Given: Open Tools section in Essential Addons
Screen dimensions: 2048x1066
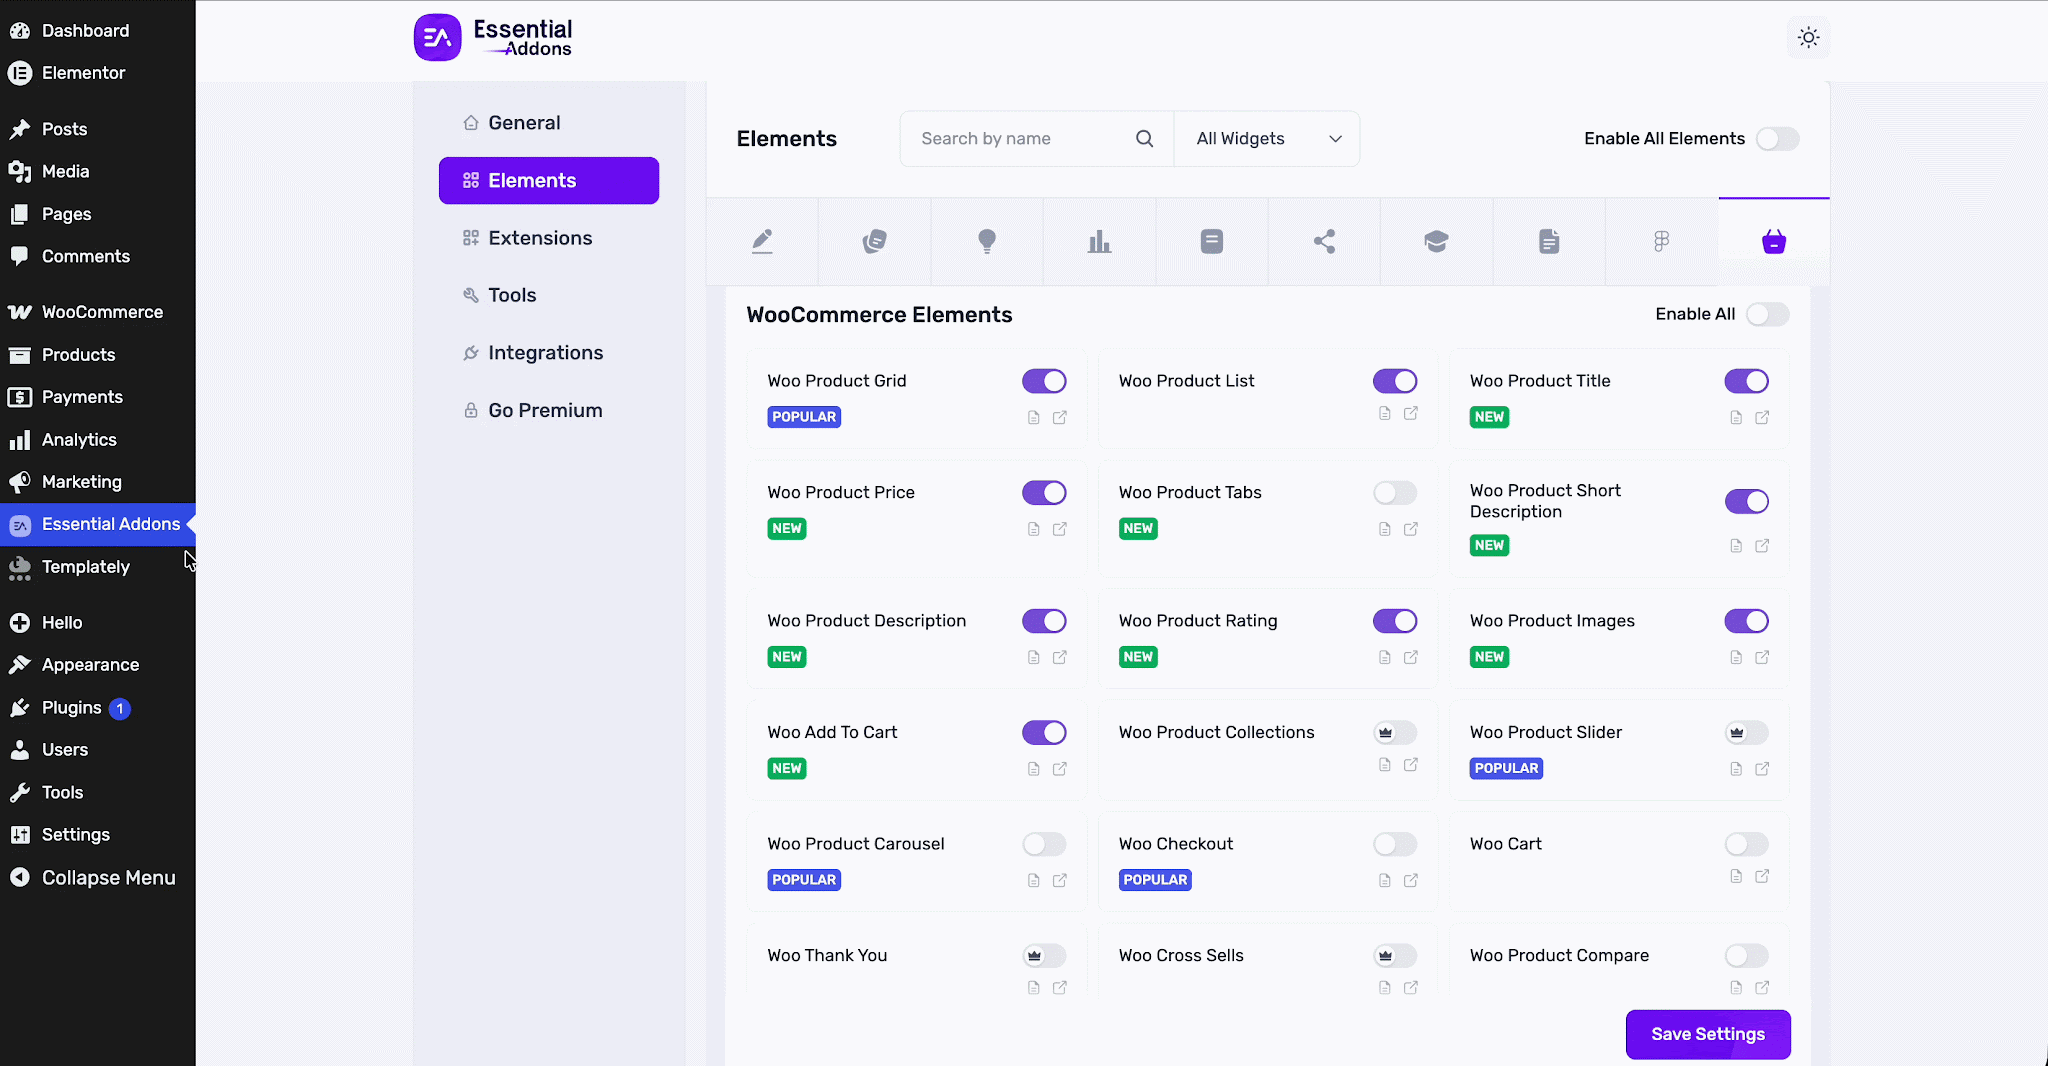Looking at the screenshot, I should 549,295.
